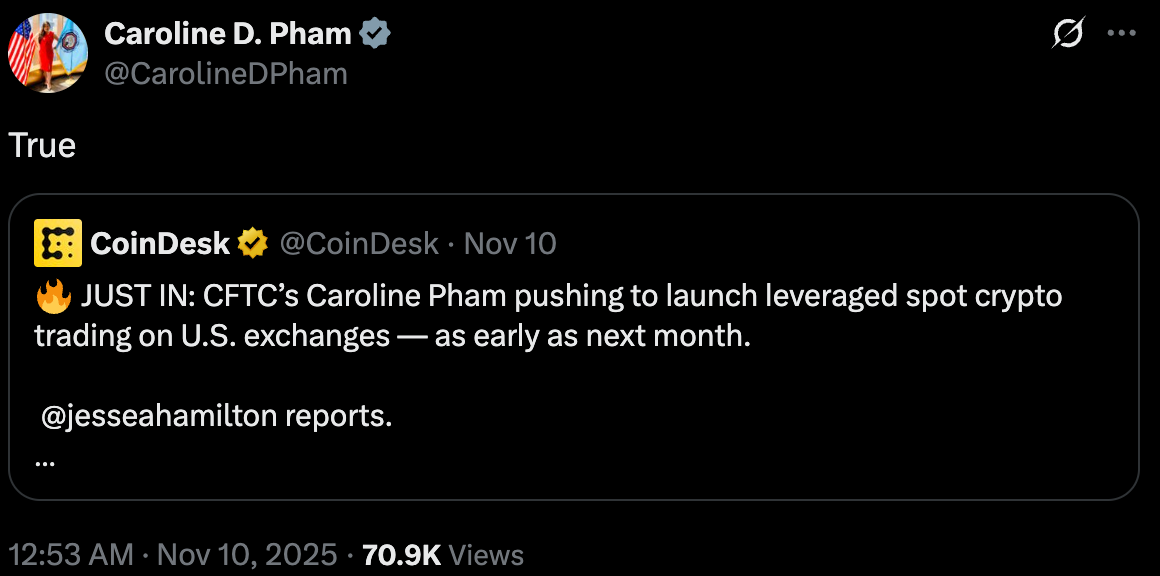The width and height of the screenshot is (1160, 576).
Task: Click the "True" post text
Action: (x=42, y=146)
